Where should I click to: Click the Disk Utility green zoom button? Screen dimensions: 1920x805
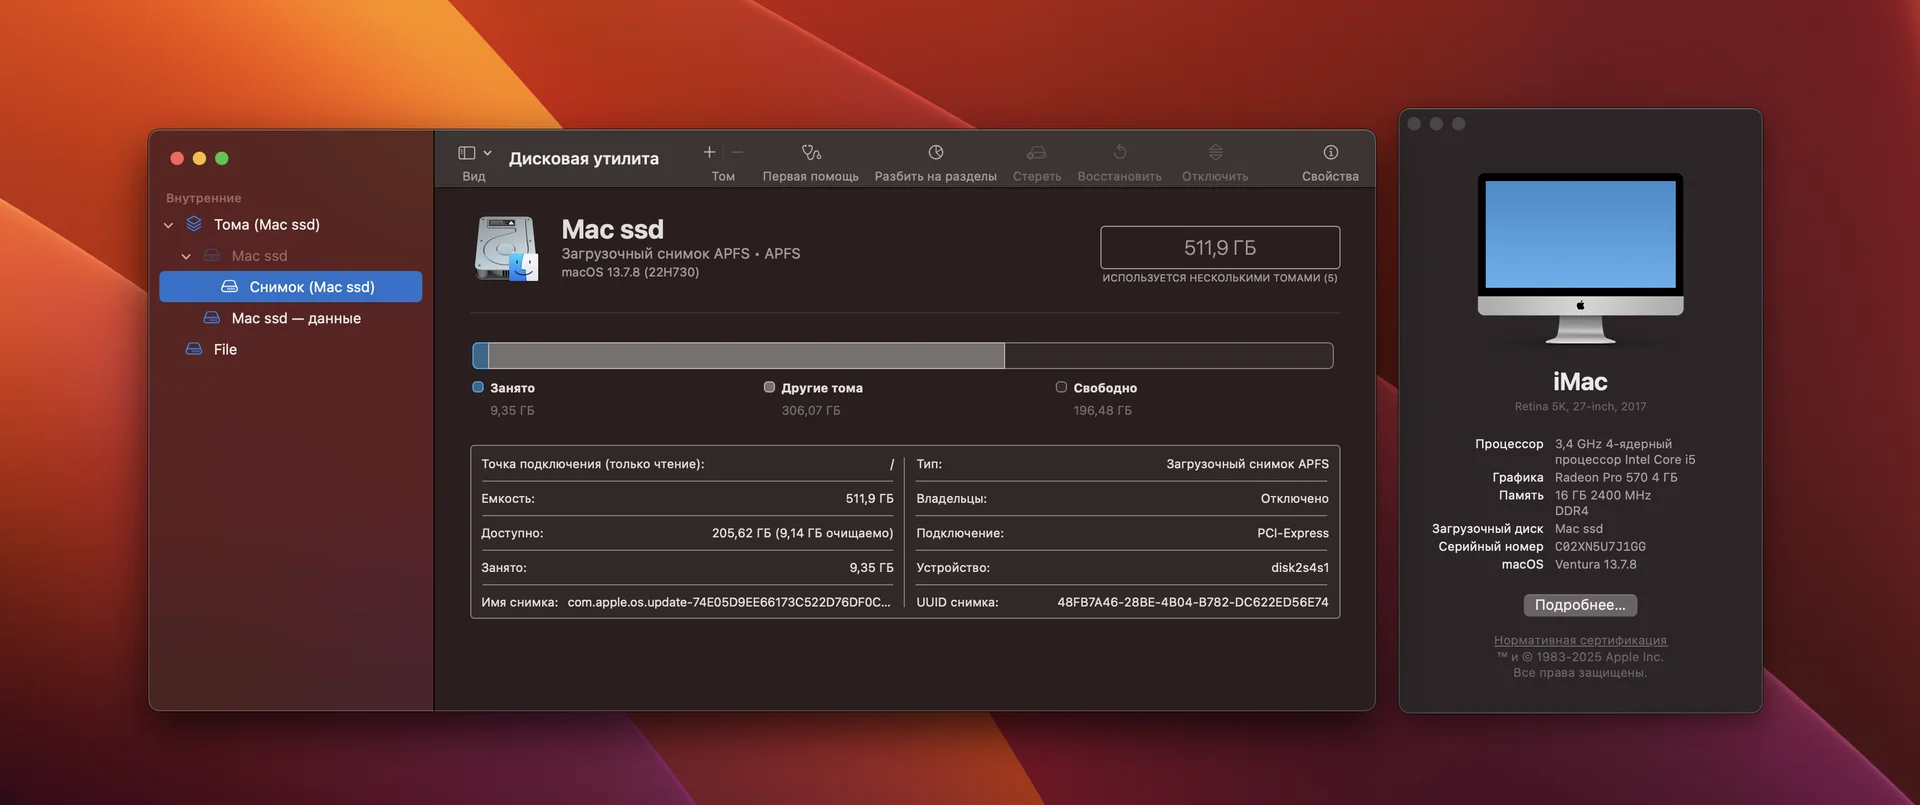coord(222,158)
